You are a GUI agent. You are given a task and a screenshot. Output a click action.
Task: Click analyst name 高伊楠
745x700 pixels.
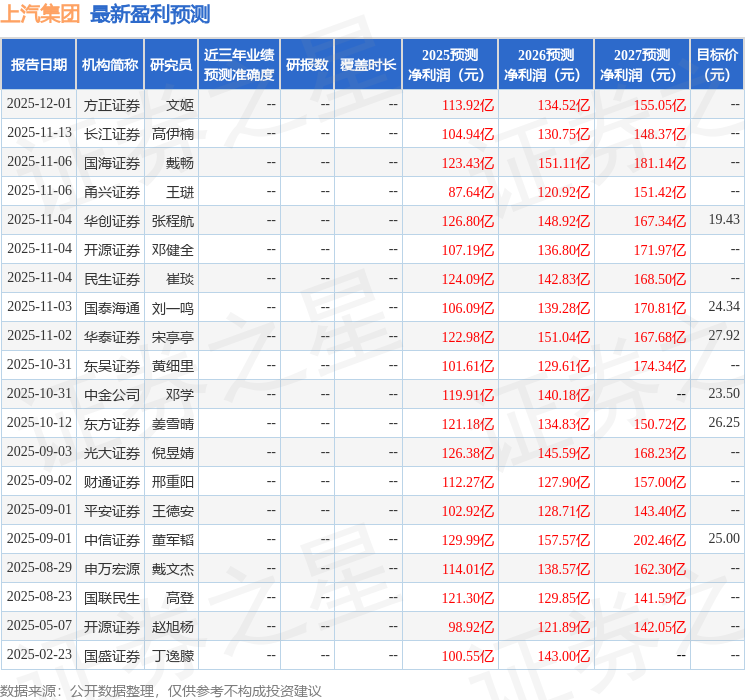coord(173,134)
